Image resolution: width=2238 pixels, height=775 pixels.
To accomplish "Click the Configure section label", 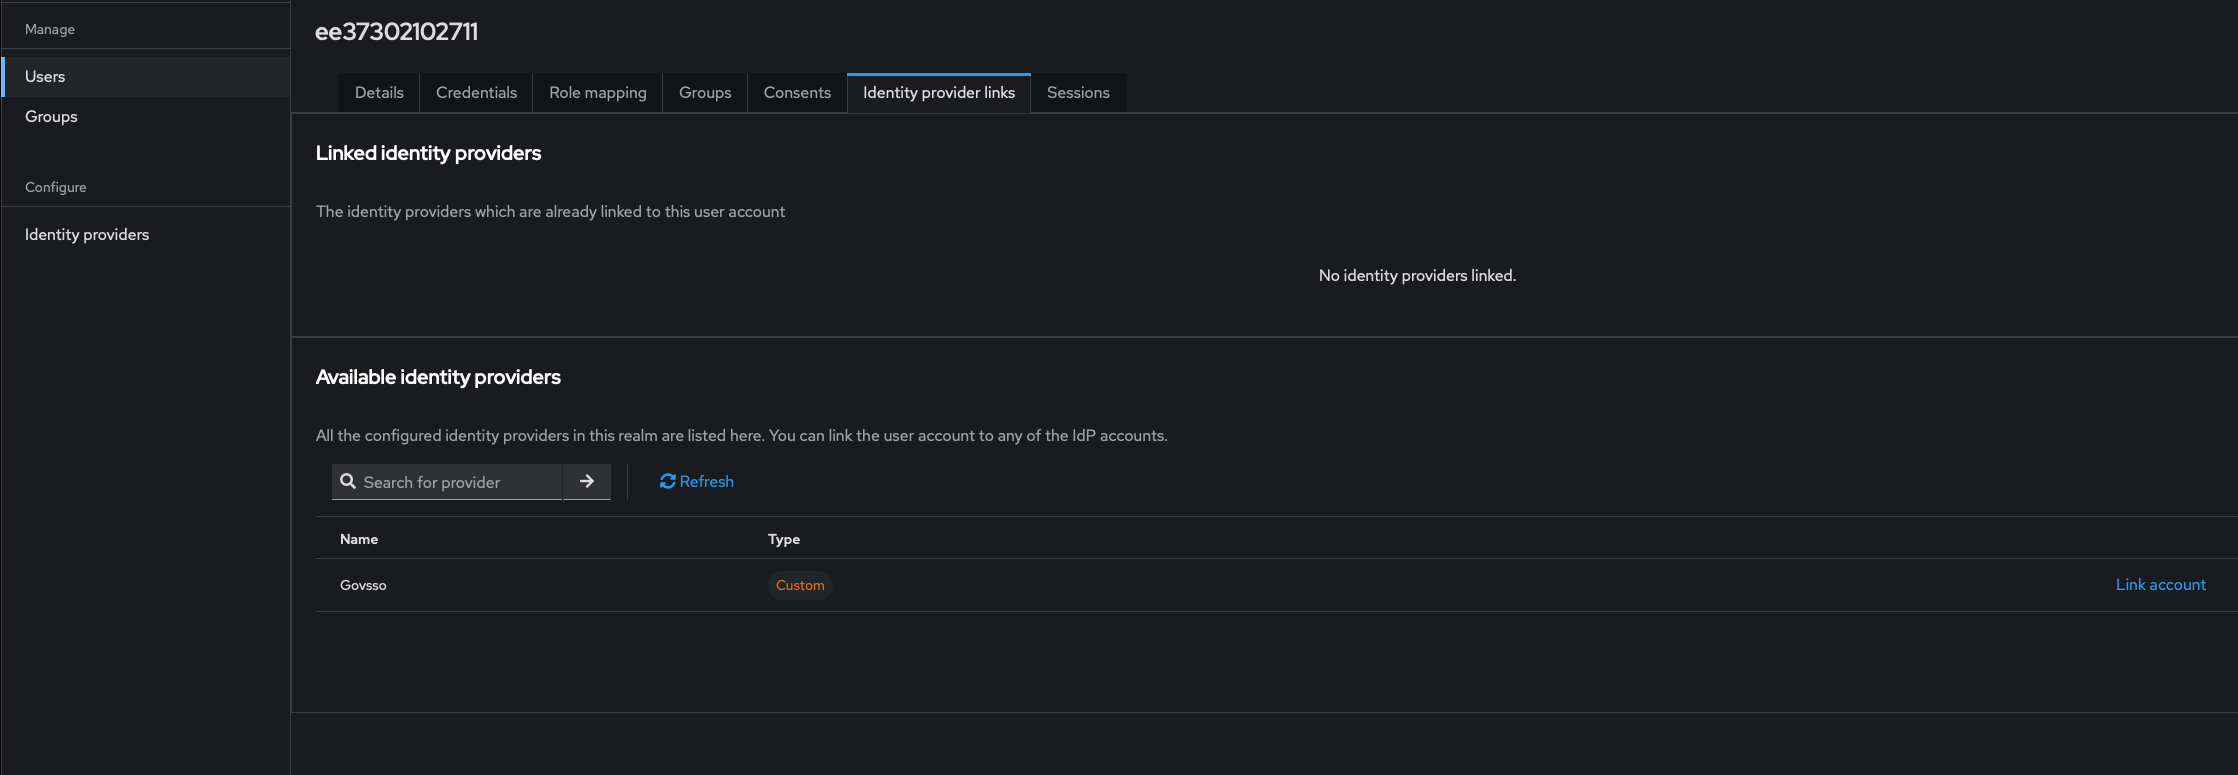I will [x=56, y=188].
